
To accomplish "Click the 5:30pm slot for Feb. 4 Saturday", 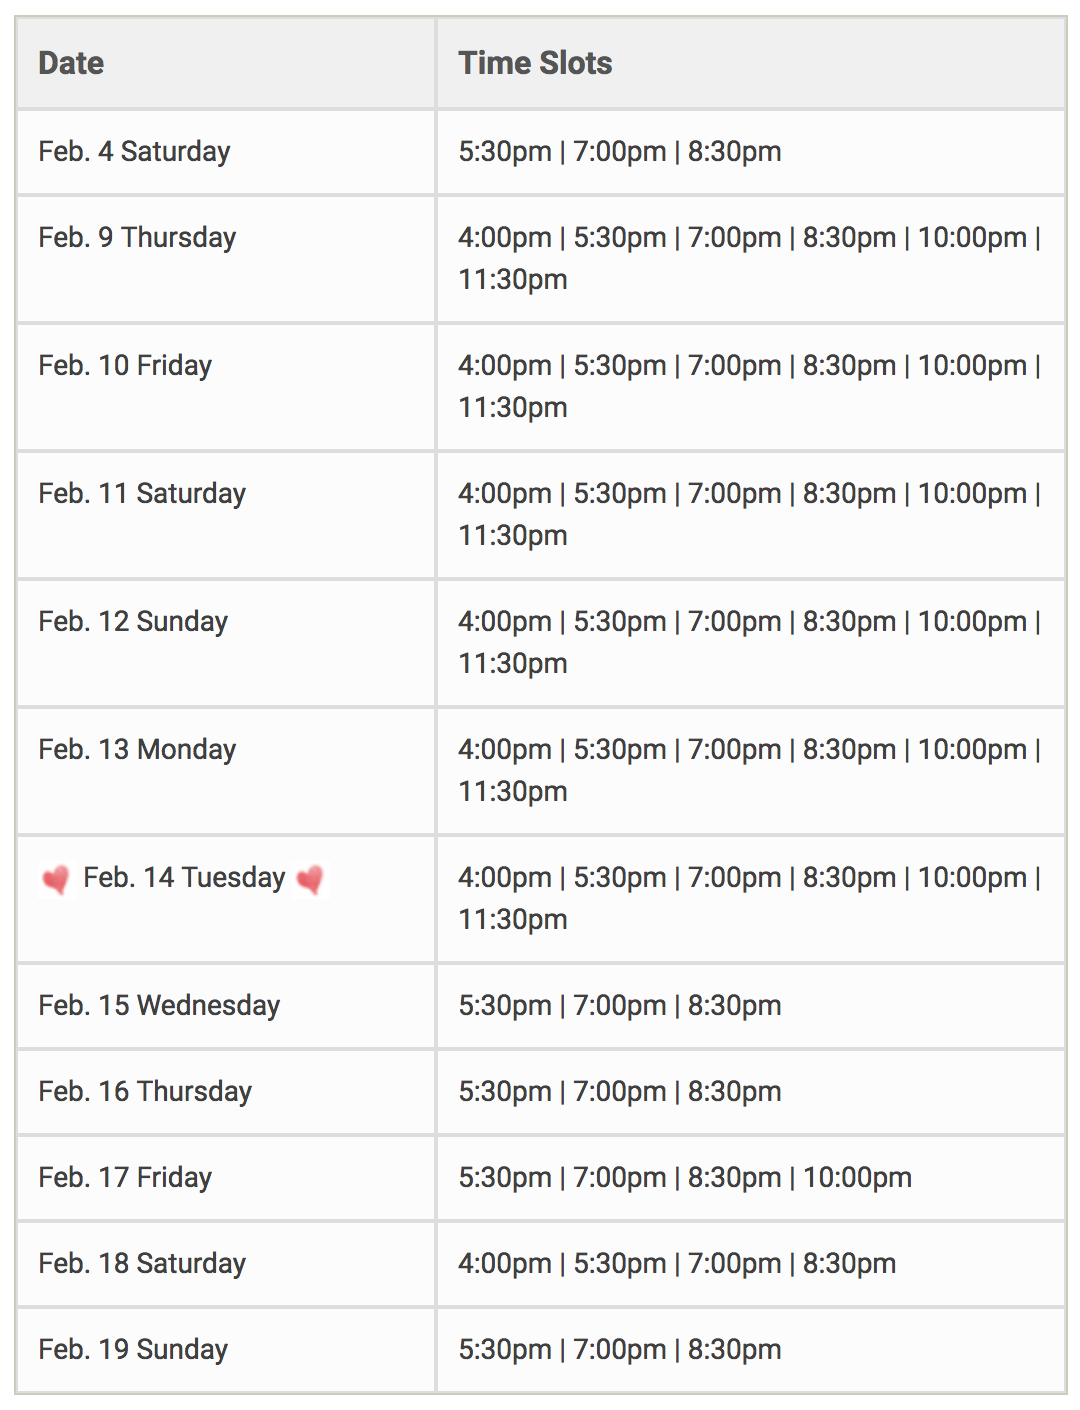I will (x=505, y=151).
